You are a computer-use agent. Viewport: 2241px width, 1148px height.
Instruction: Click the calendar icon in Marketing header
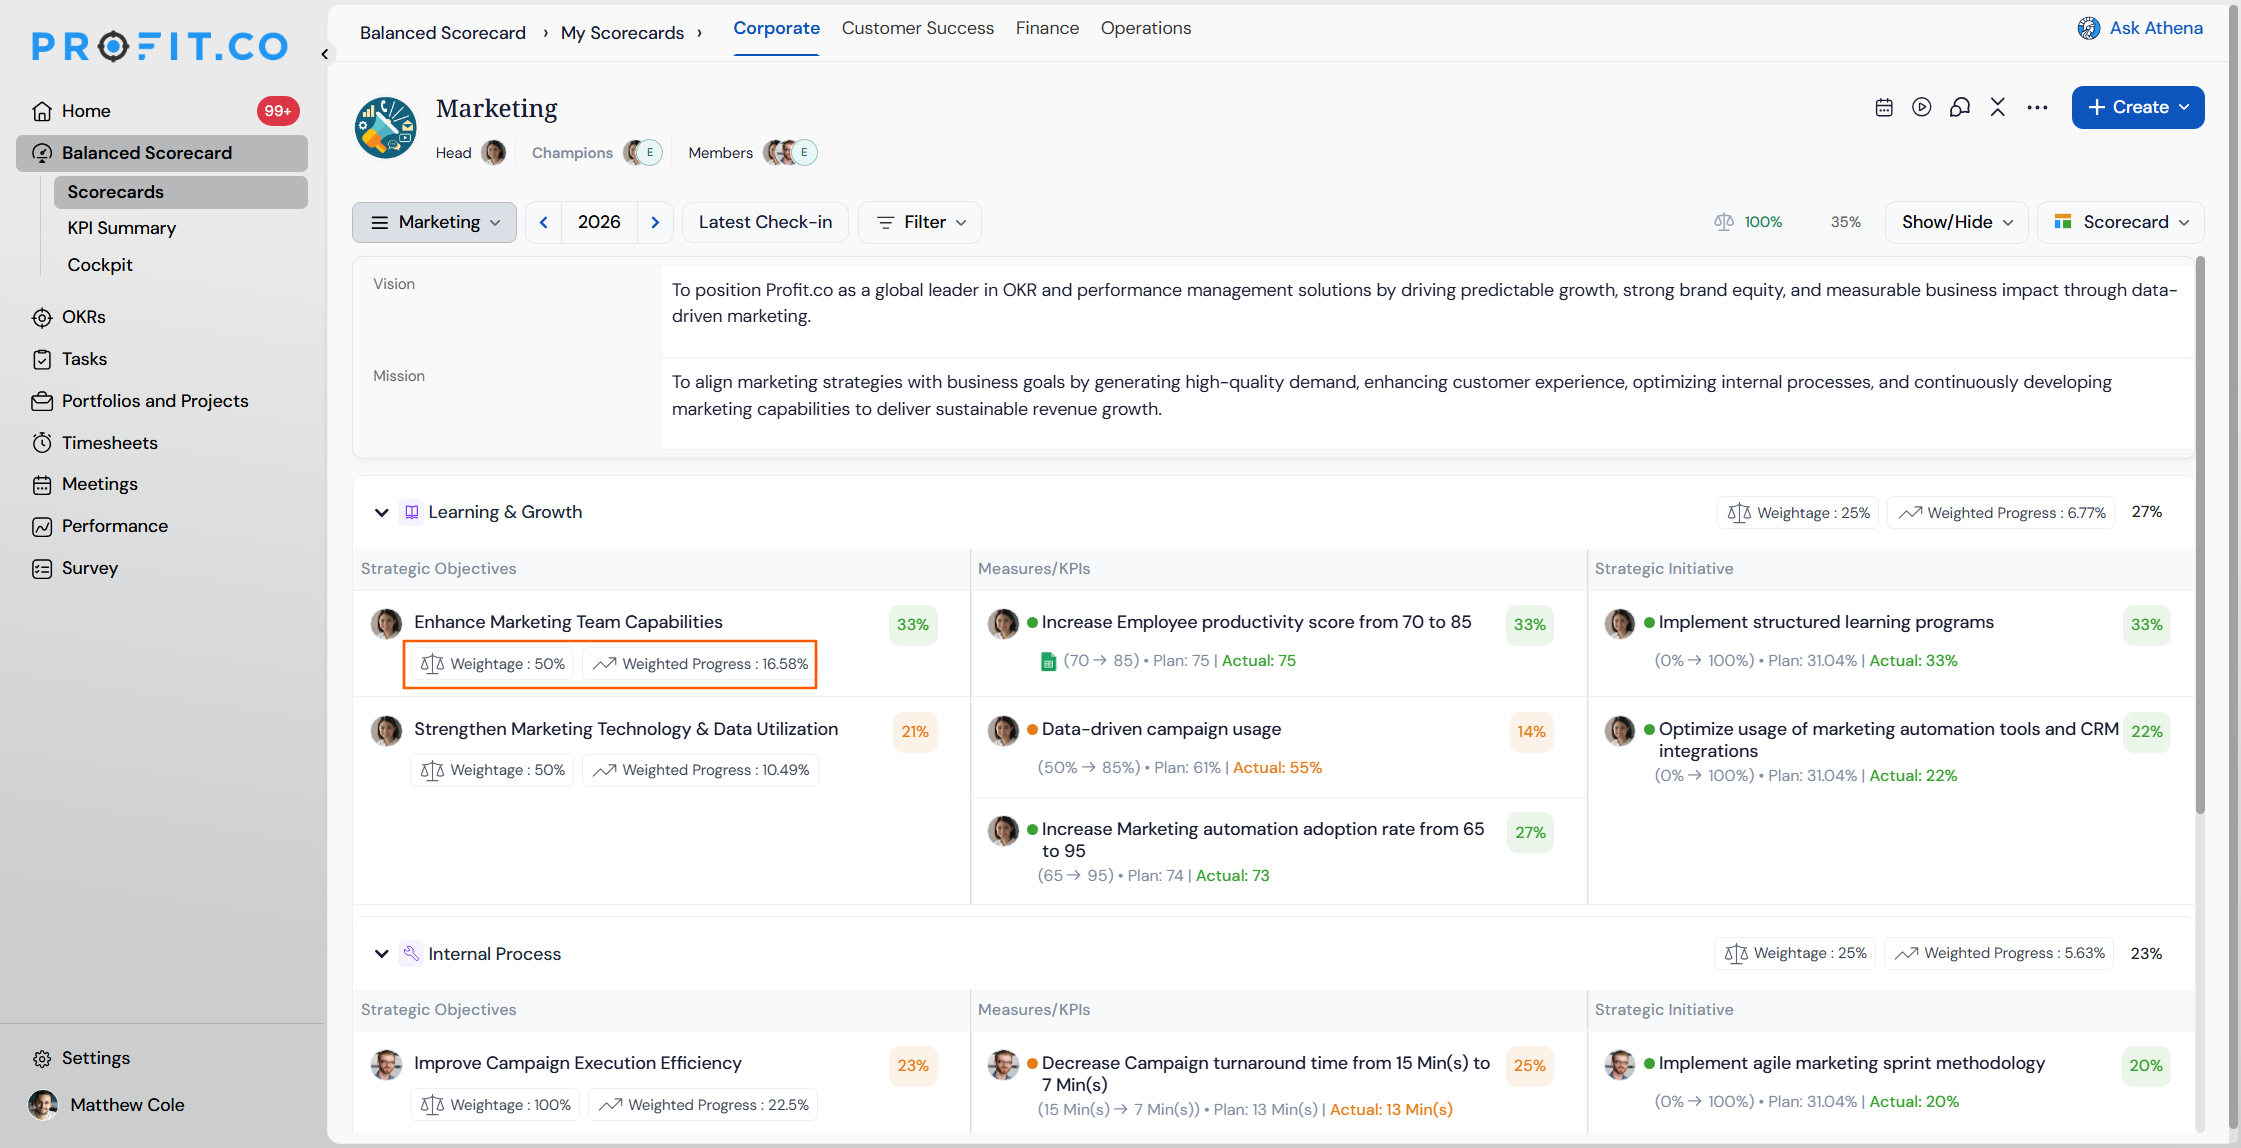click(1884, 108)
